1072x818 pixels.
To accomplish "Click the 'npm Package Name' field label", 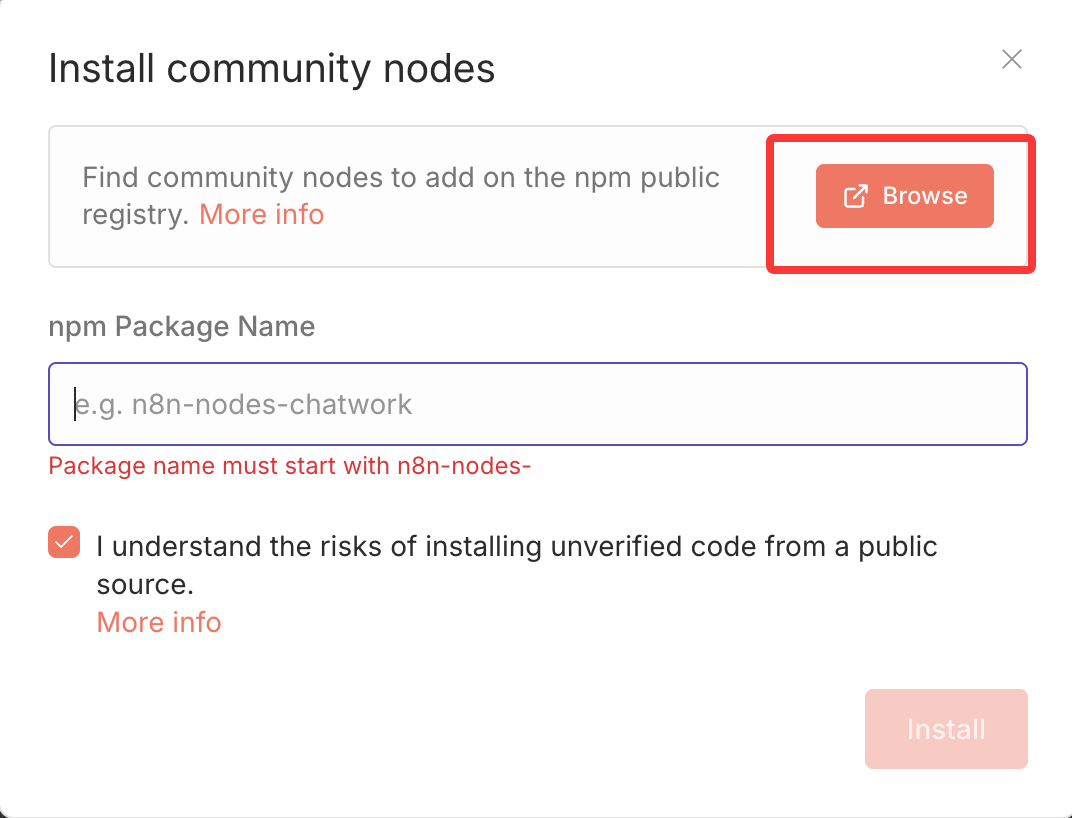I will (182, 326).
